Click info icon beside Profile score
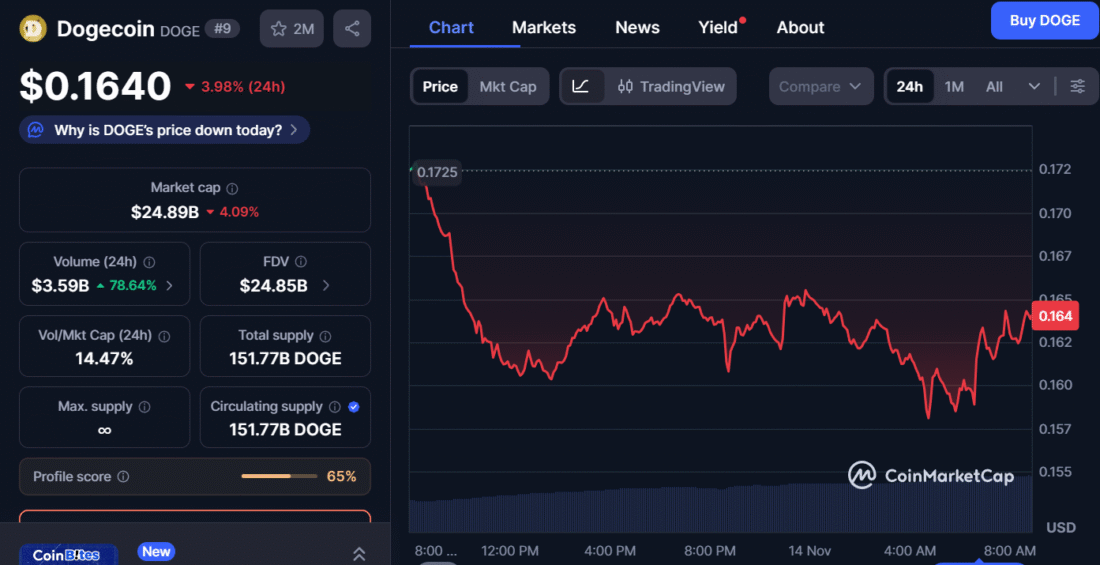 click(x=123, y=477)
